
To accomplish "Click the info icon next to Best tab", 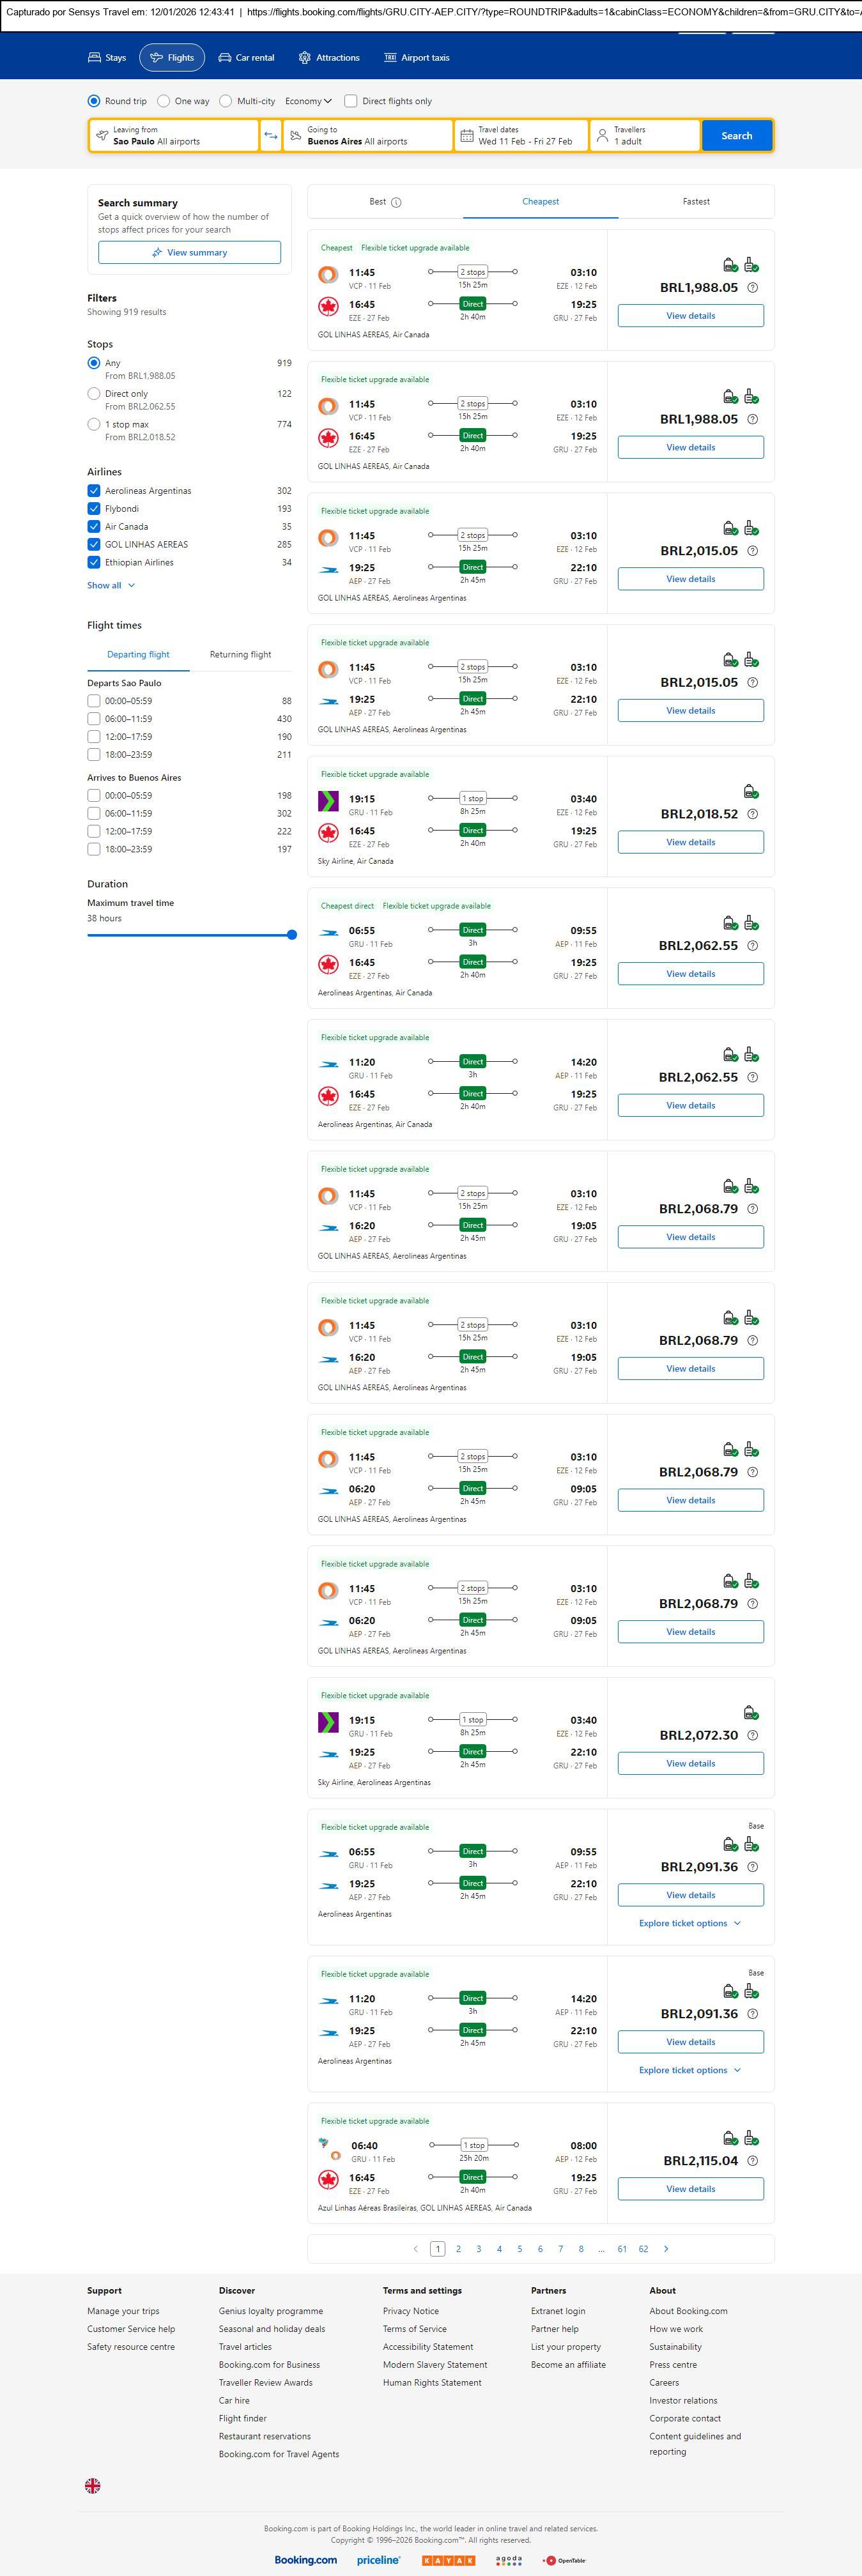I will (396, 202).
